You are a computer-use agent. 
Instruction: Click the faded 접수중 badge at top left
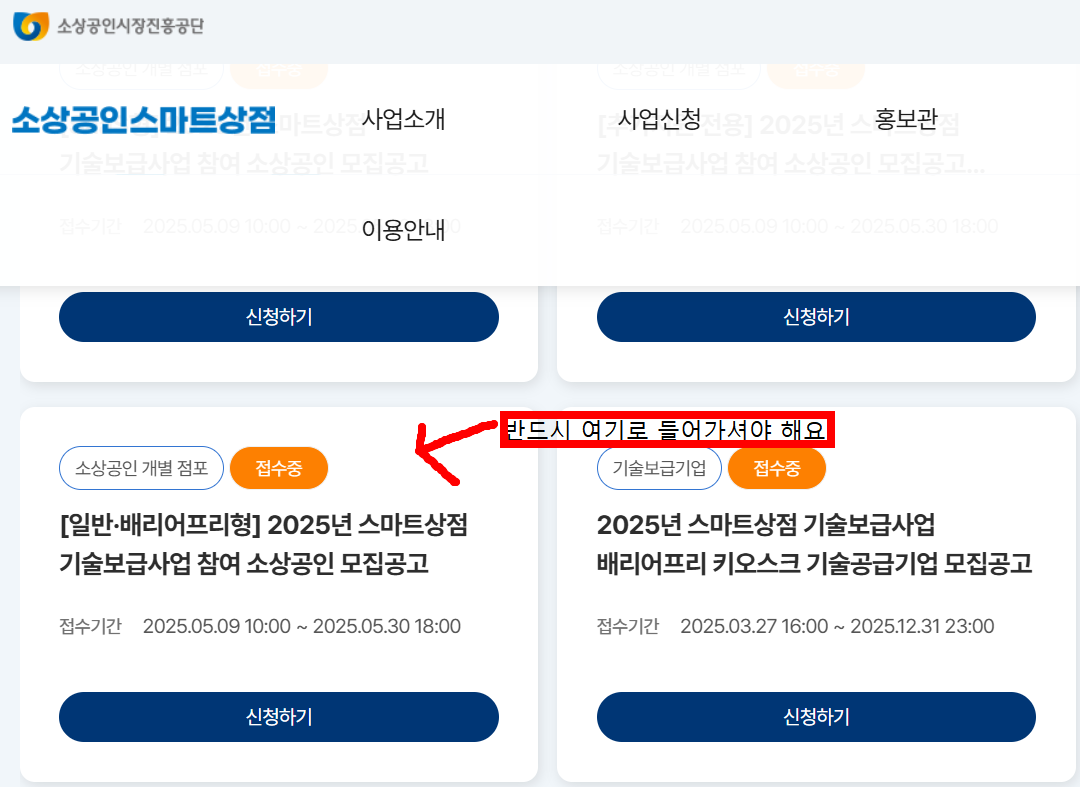point(278,72)
